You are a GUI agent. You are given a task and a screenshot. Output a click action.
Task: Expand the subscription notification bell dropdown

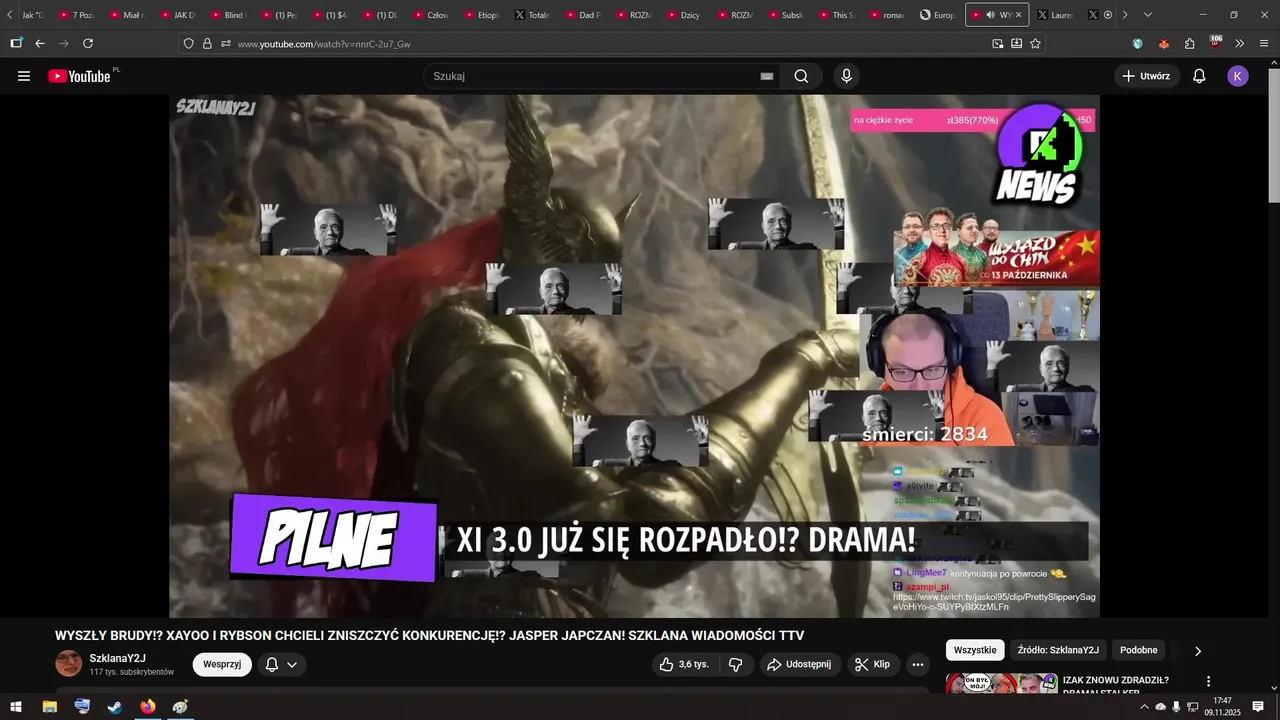tap(282, 664)
